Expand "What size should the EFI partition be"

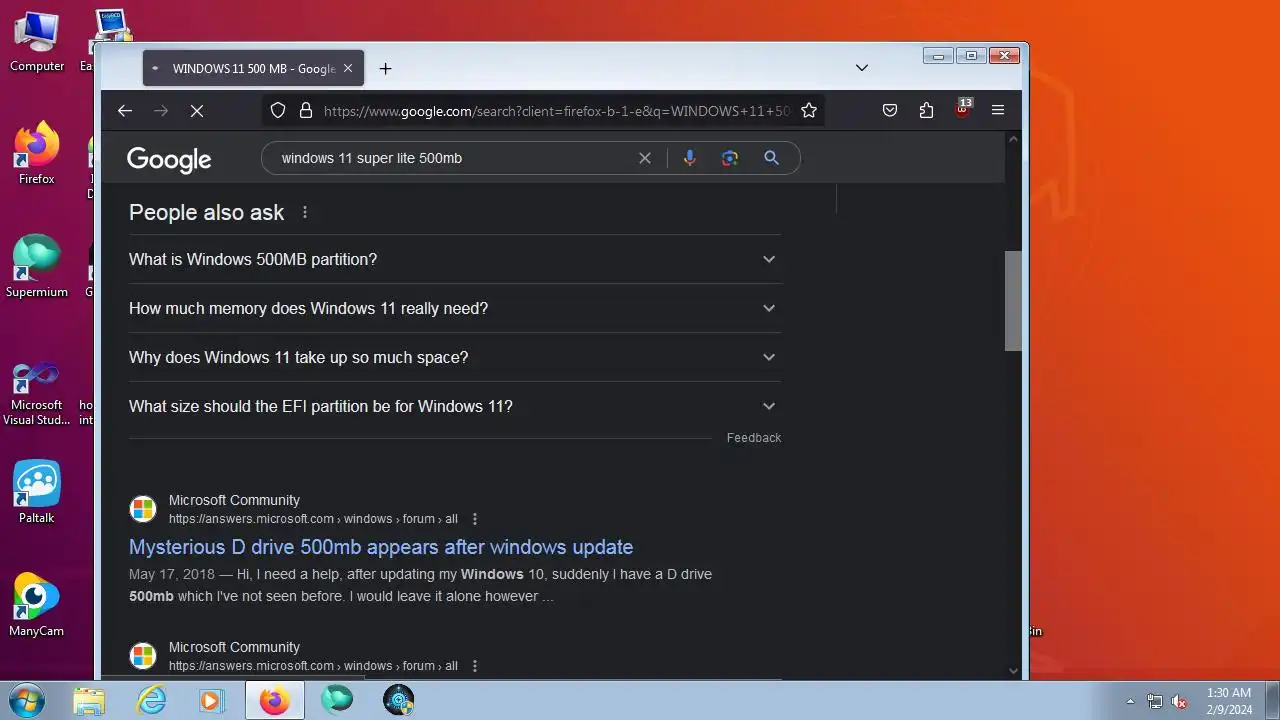[455, 406]
